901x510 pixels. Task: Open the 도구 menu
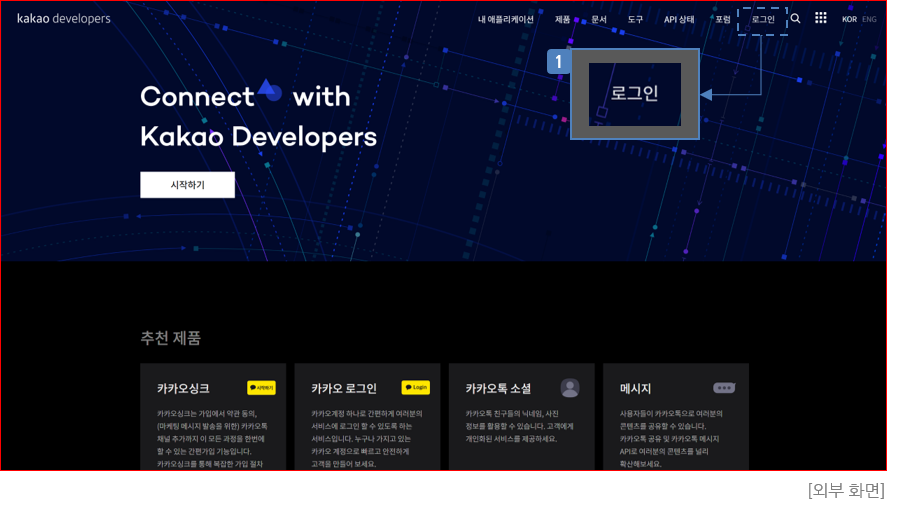point(635,19)
